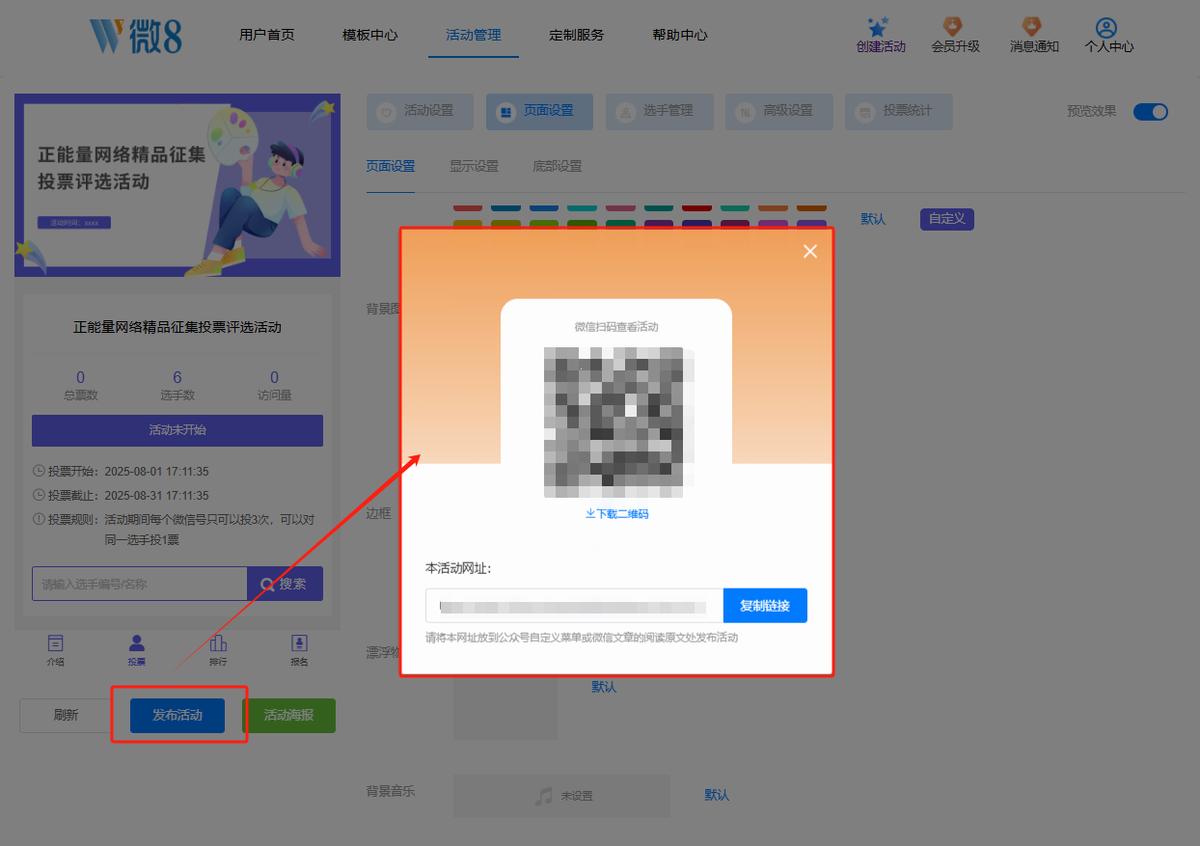Viewport: 1200px width, 846px height.
Task: Click the 请输入选手编号/名称 search field
Action: tap(140, 584)
